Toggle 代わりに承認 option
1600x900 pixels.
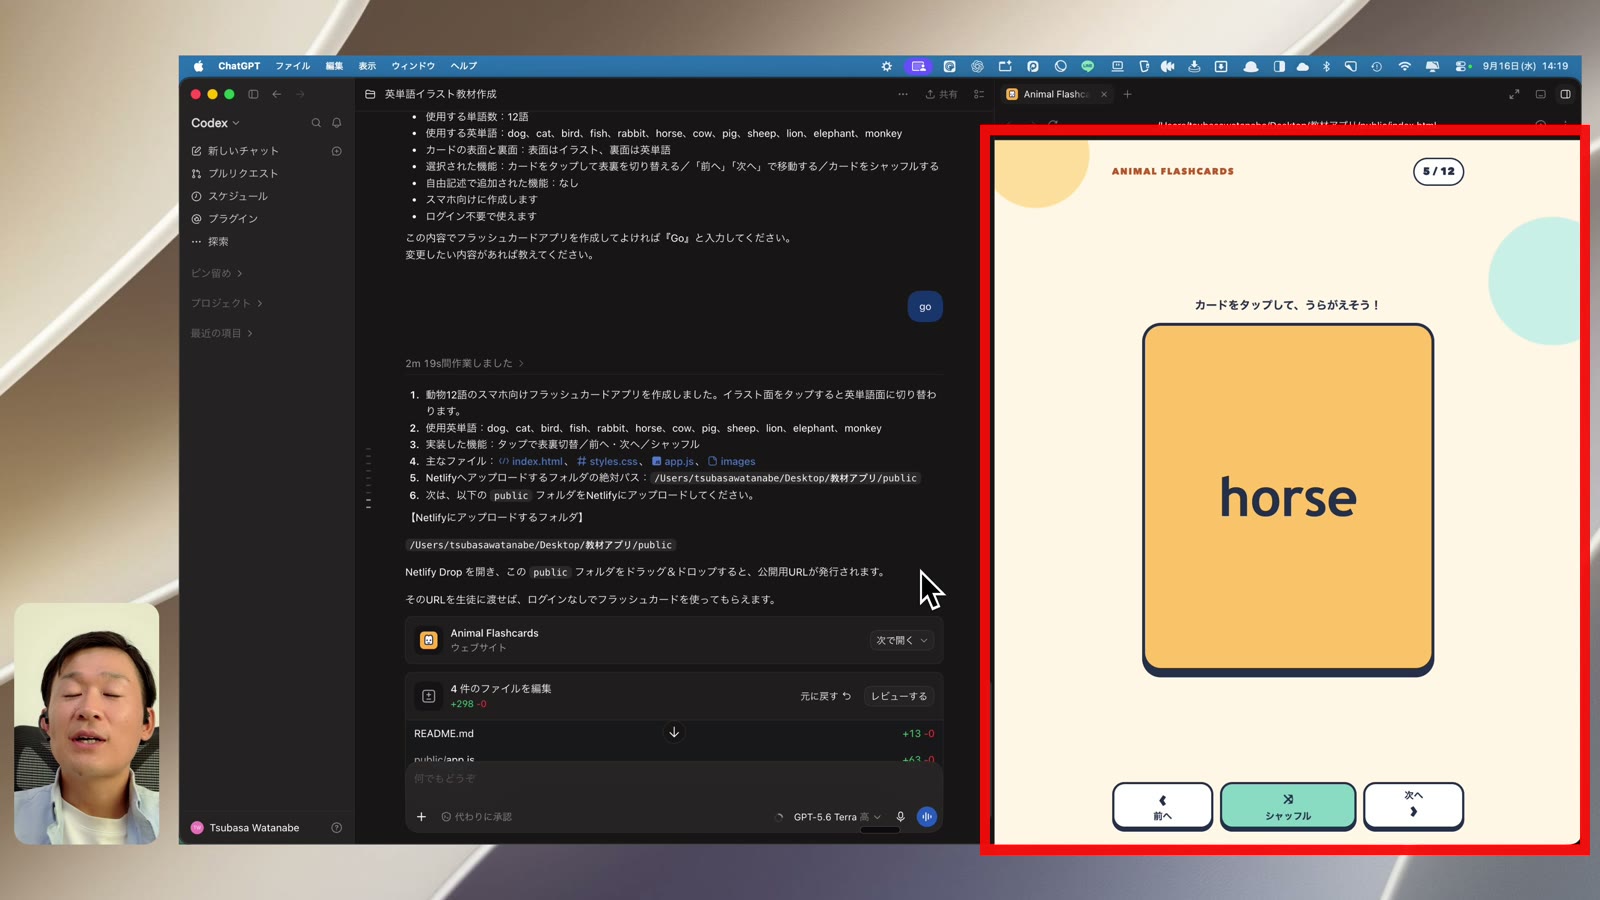[x=477, y=817]
